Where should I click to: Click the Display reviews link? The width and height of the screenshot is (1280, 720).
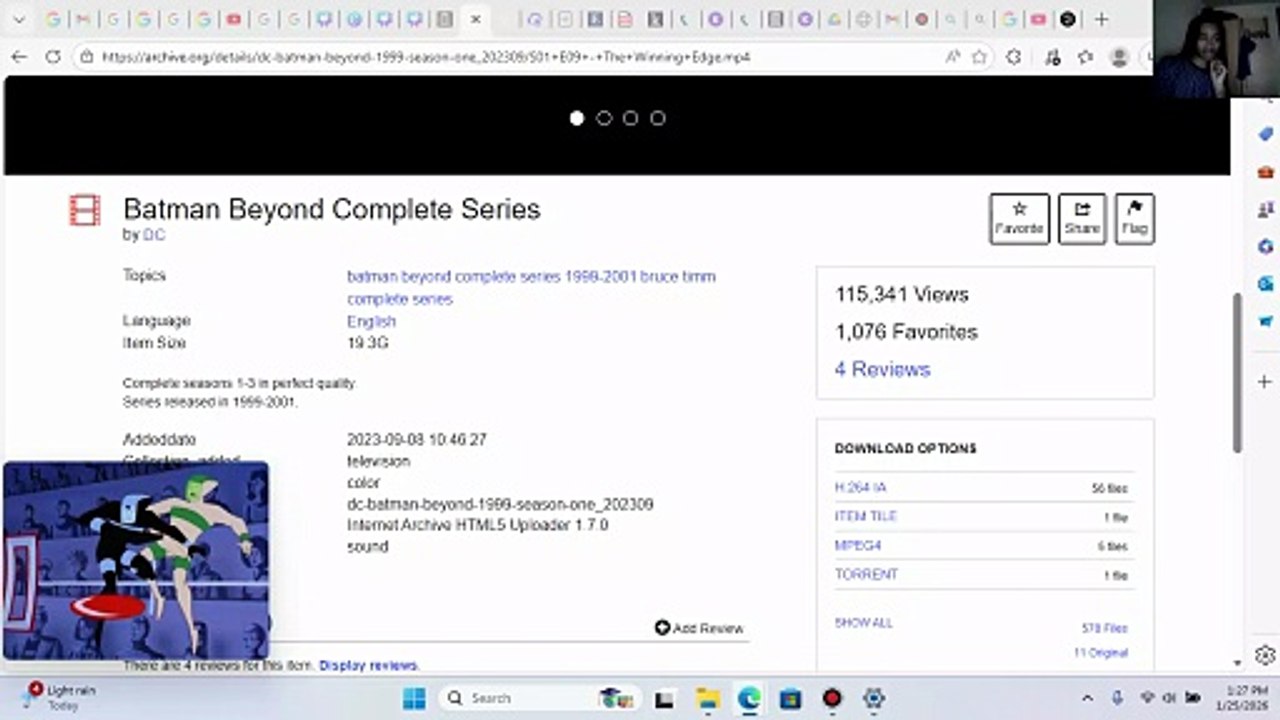coord(369,666)
